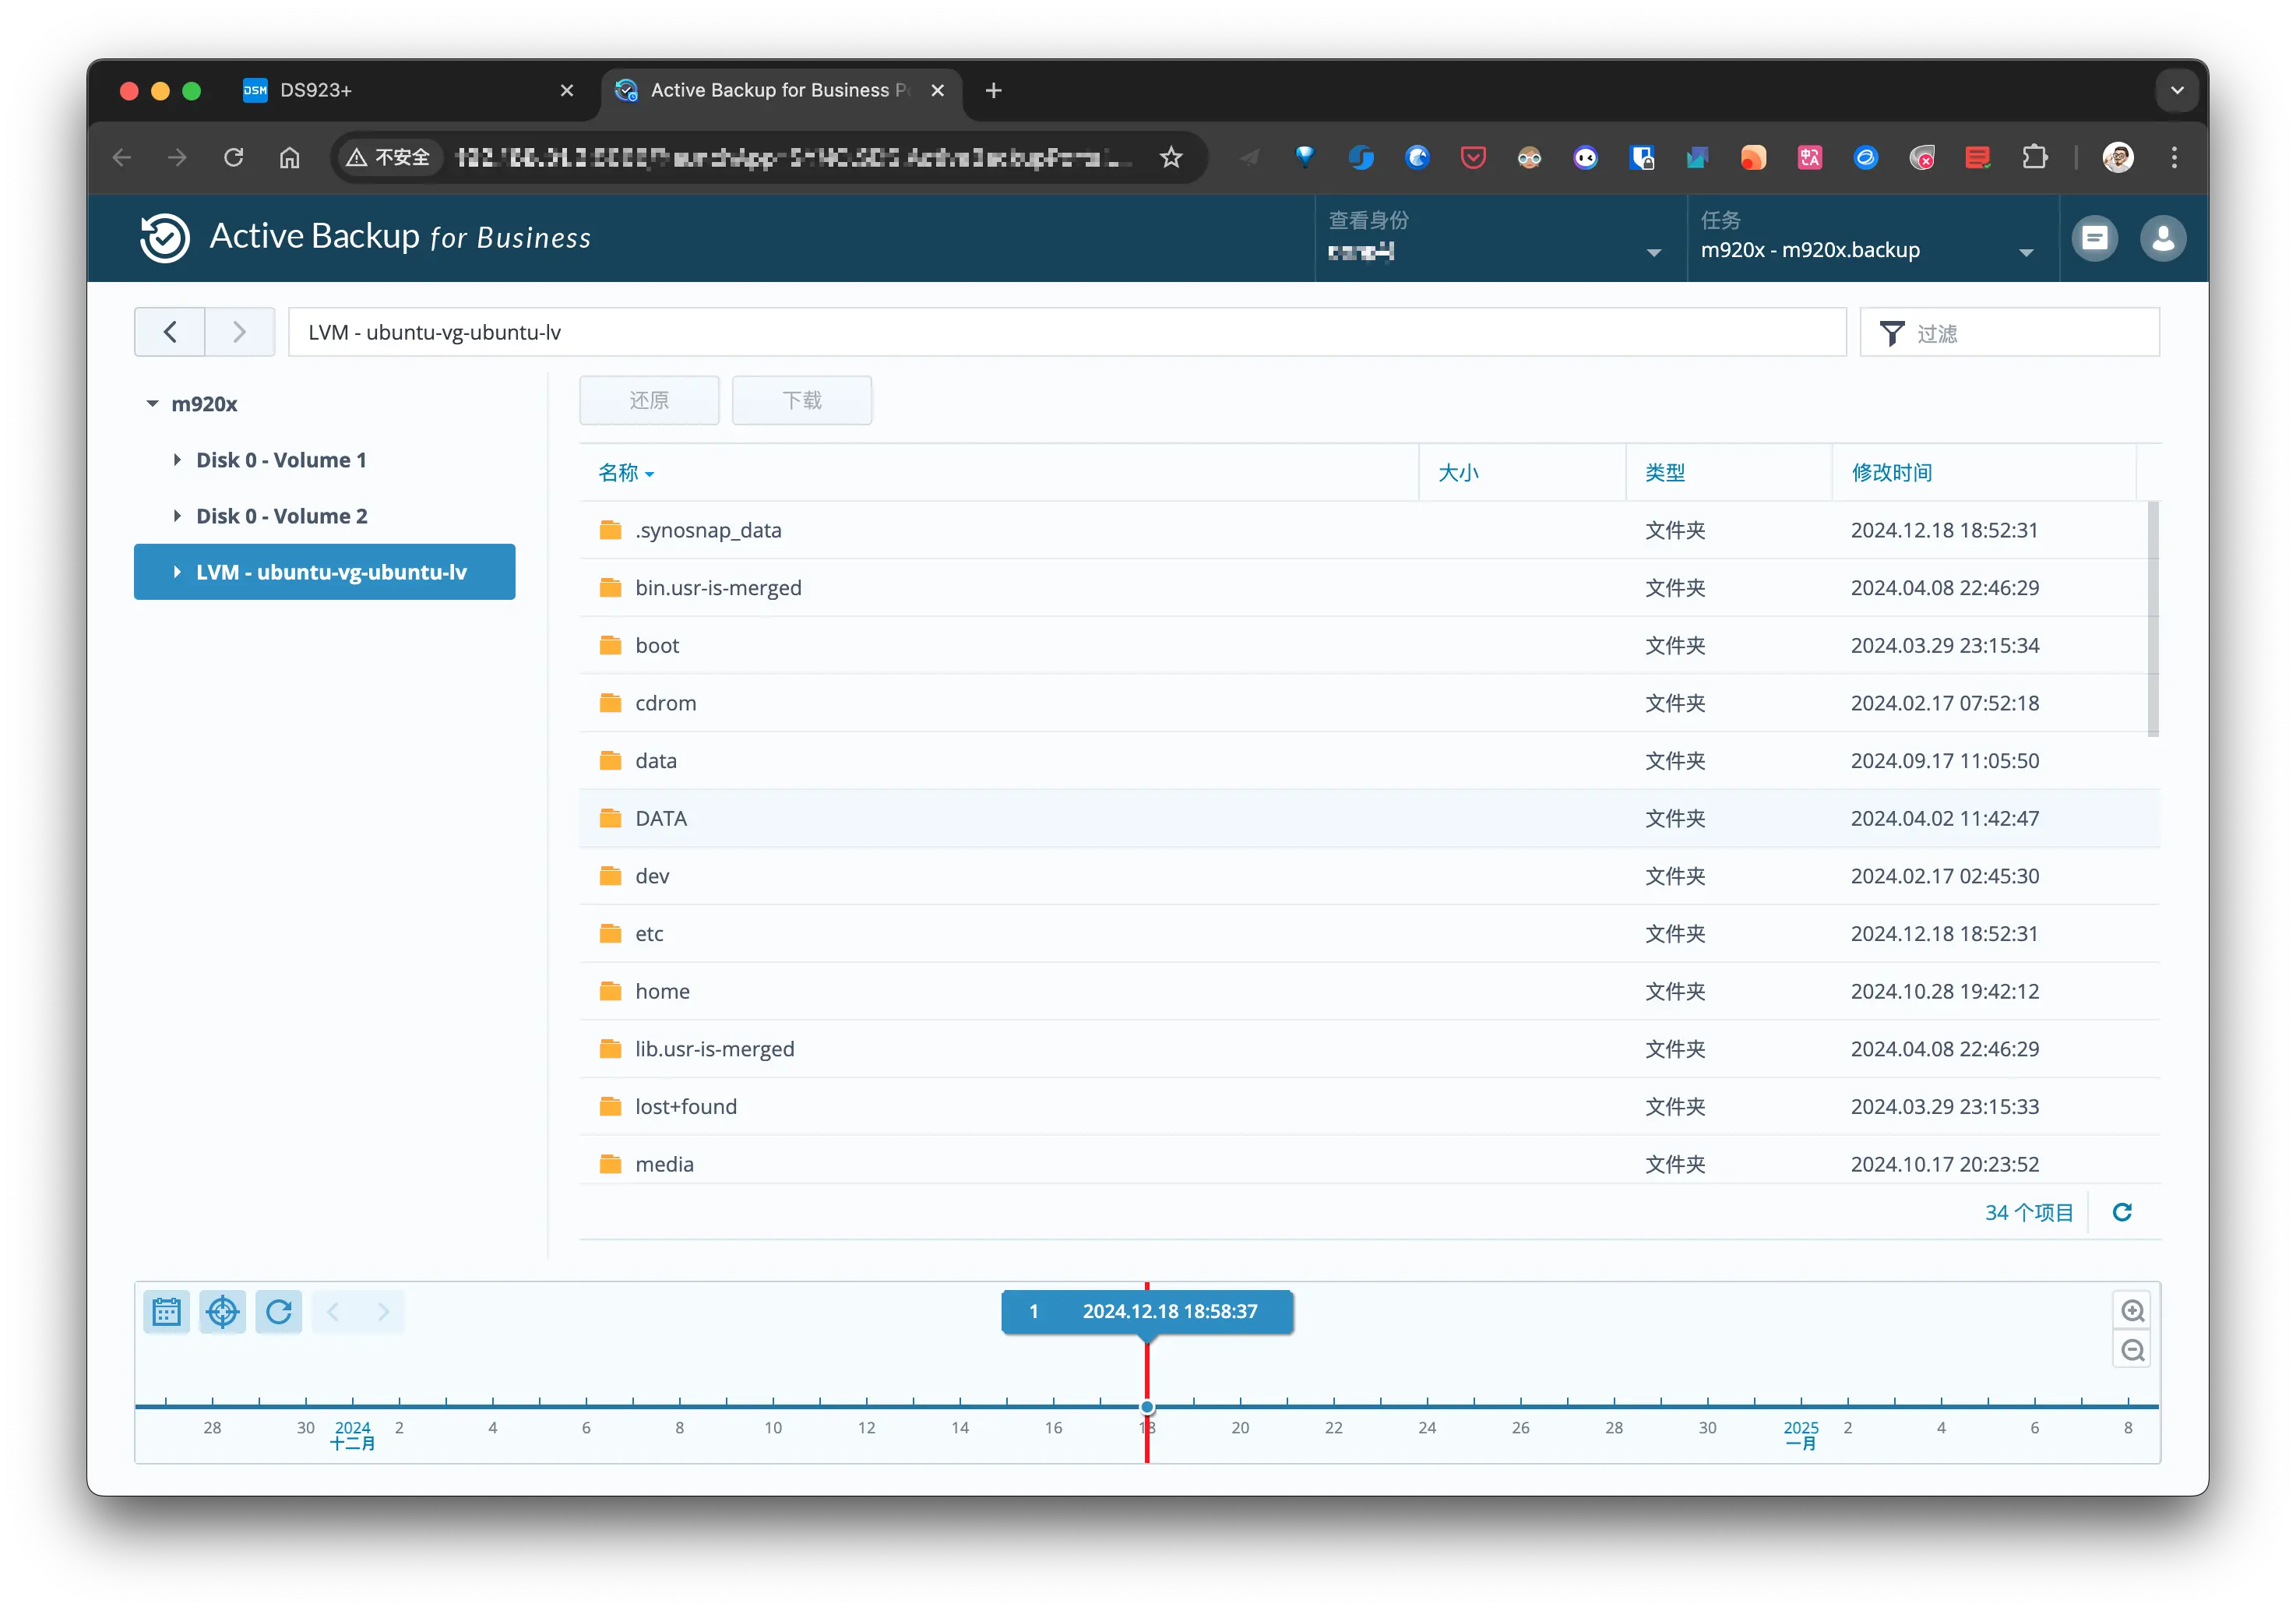
Task: Refresh the file list next to 34 个项目
Action: [x=2122, y=1212]
